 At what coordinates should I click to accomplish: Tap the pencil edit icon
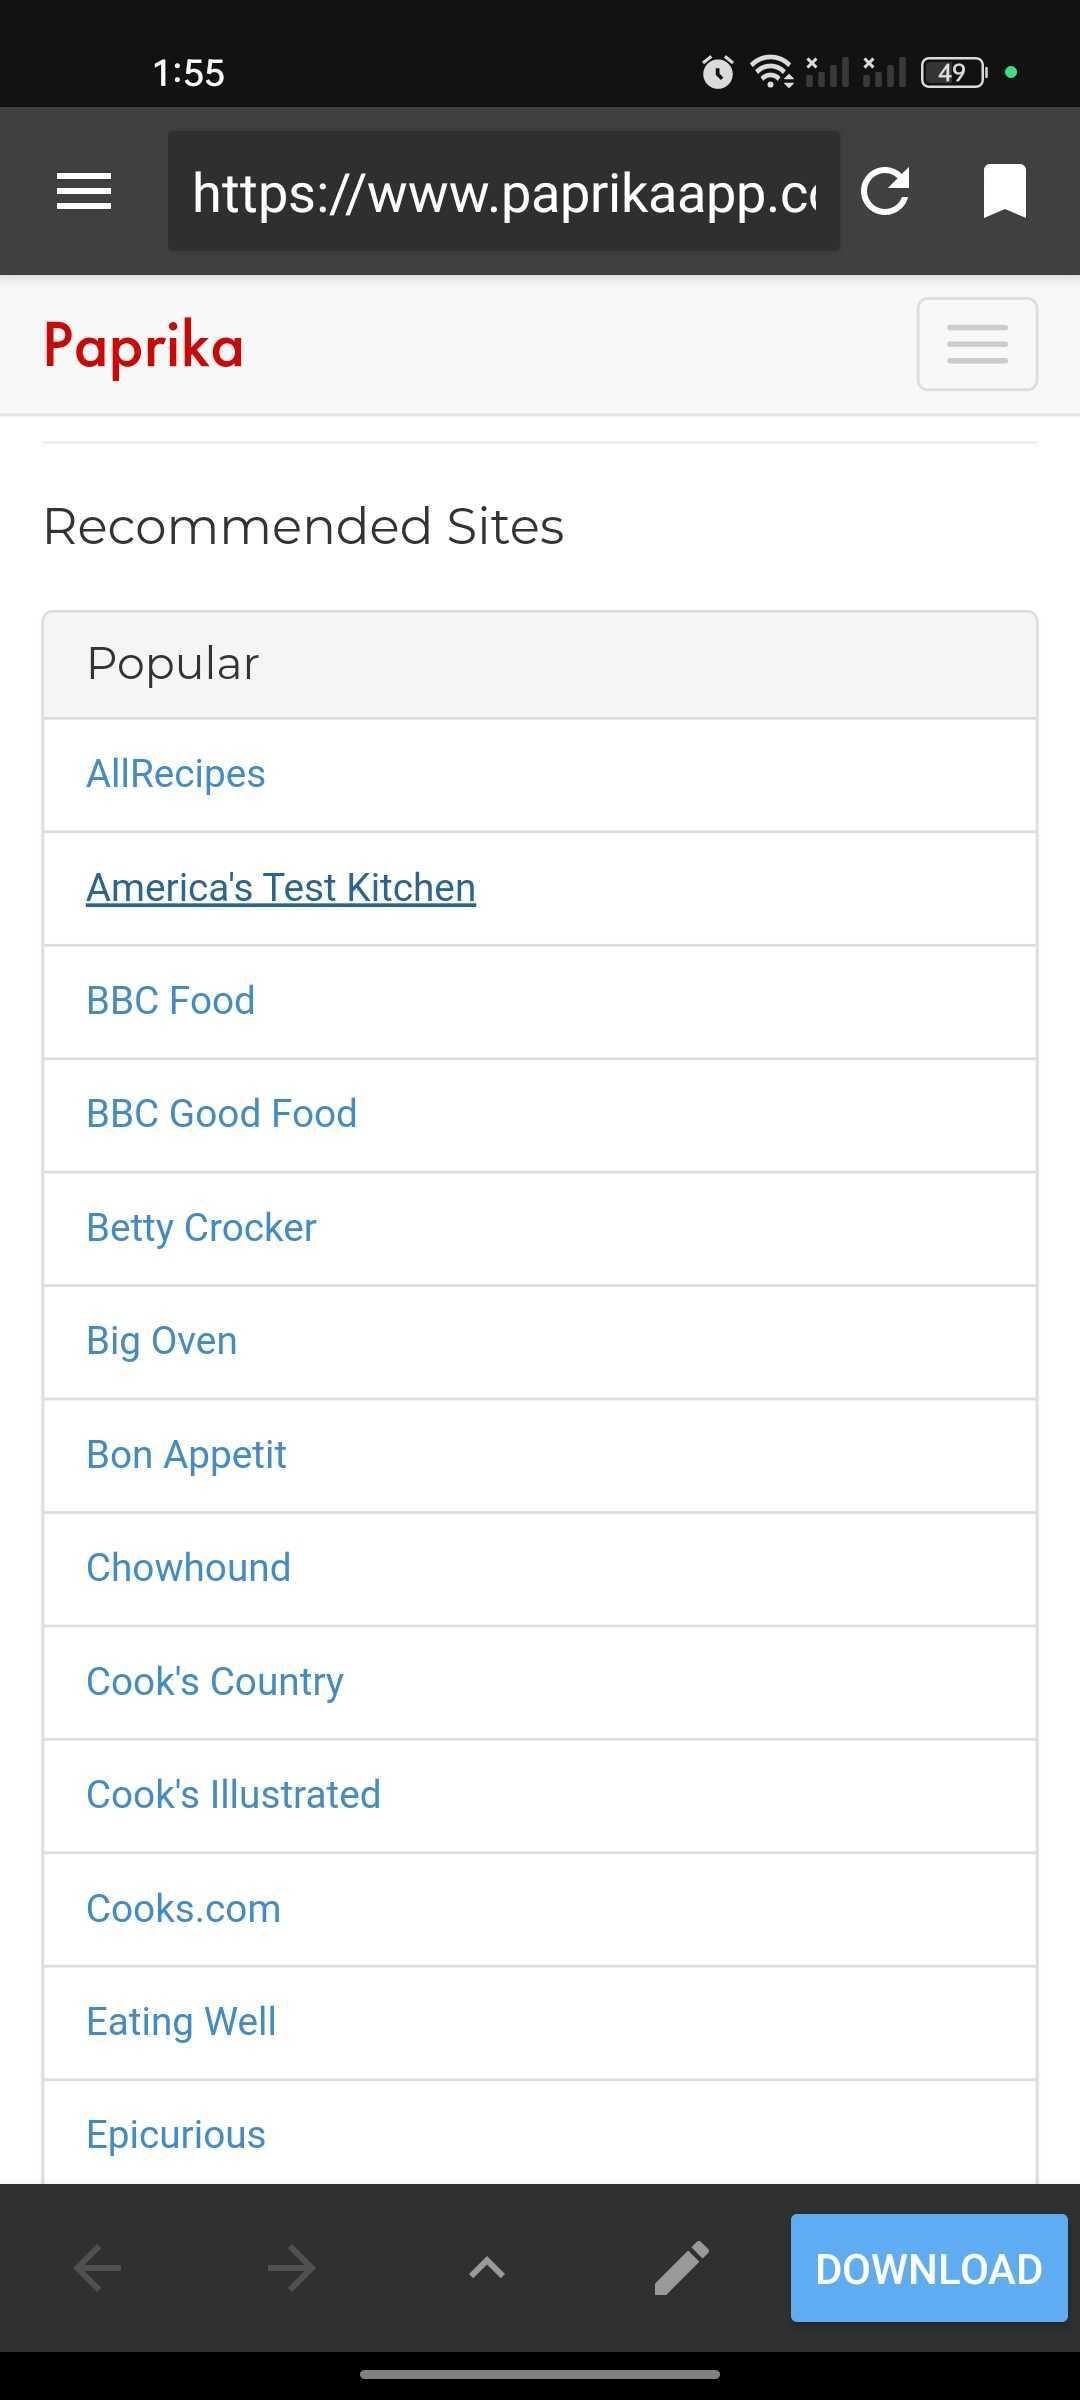[x=681, y=2267]
